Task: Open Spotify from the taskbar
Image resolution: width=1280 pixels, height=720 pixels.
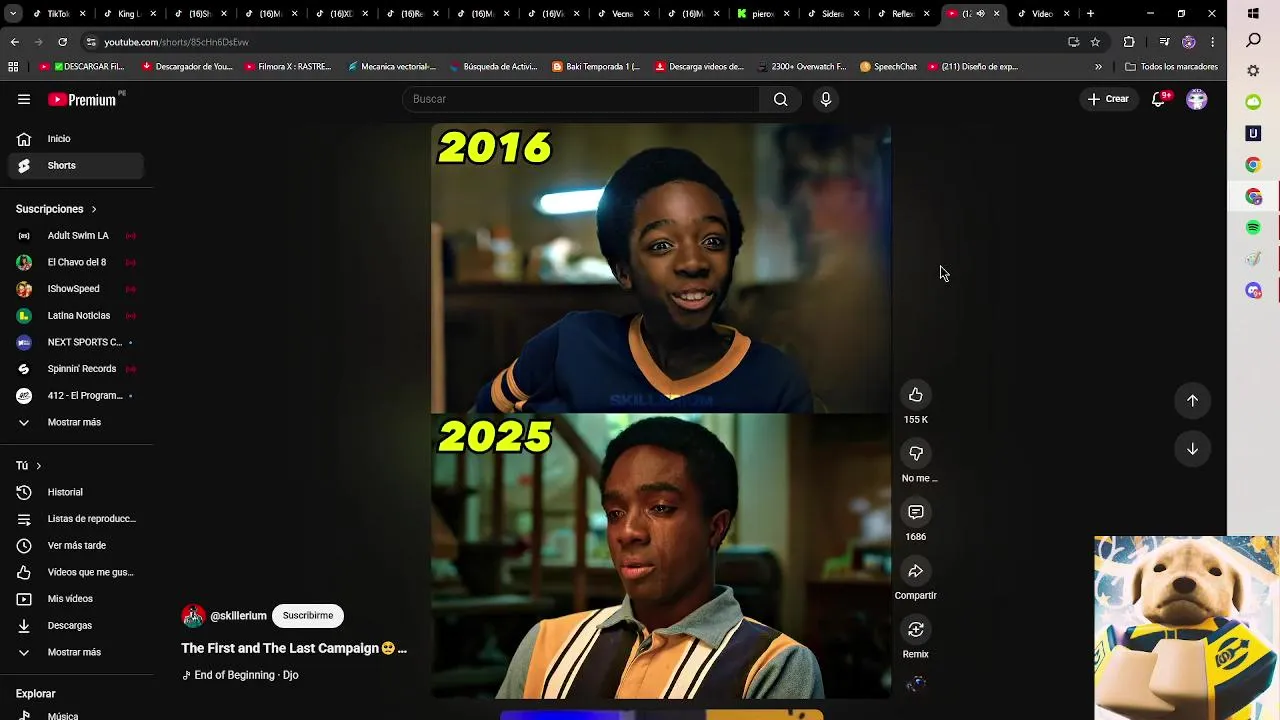Action: (1253, 228)
